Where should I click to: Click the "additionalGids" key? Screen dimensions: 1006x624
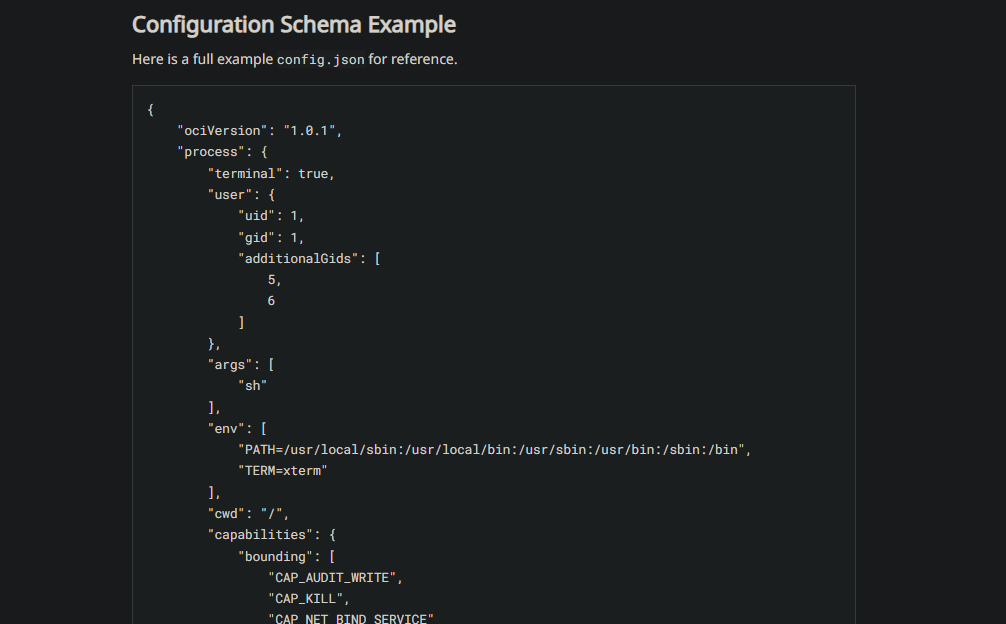click(x=298, y=258)
